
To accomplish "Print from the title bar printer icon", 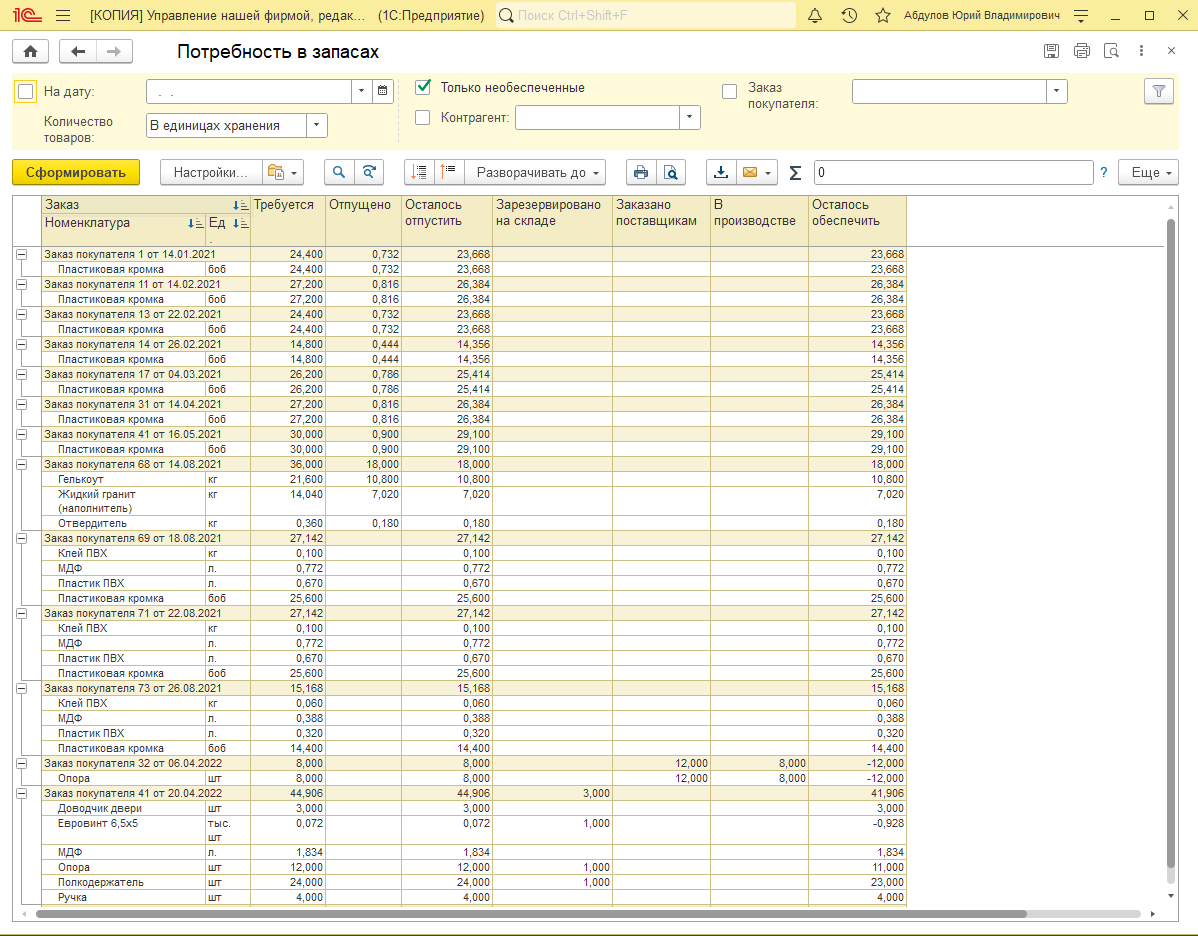I will pyautogui.click(x=1081, y=51).
